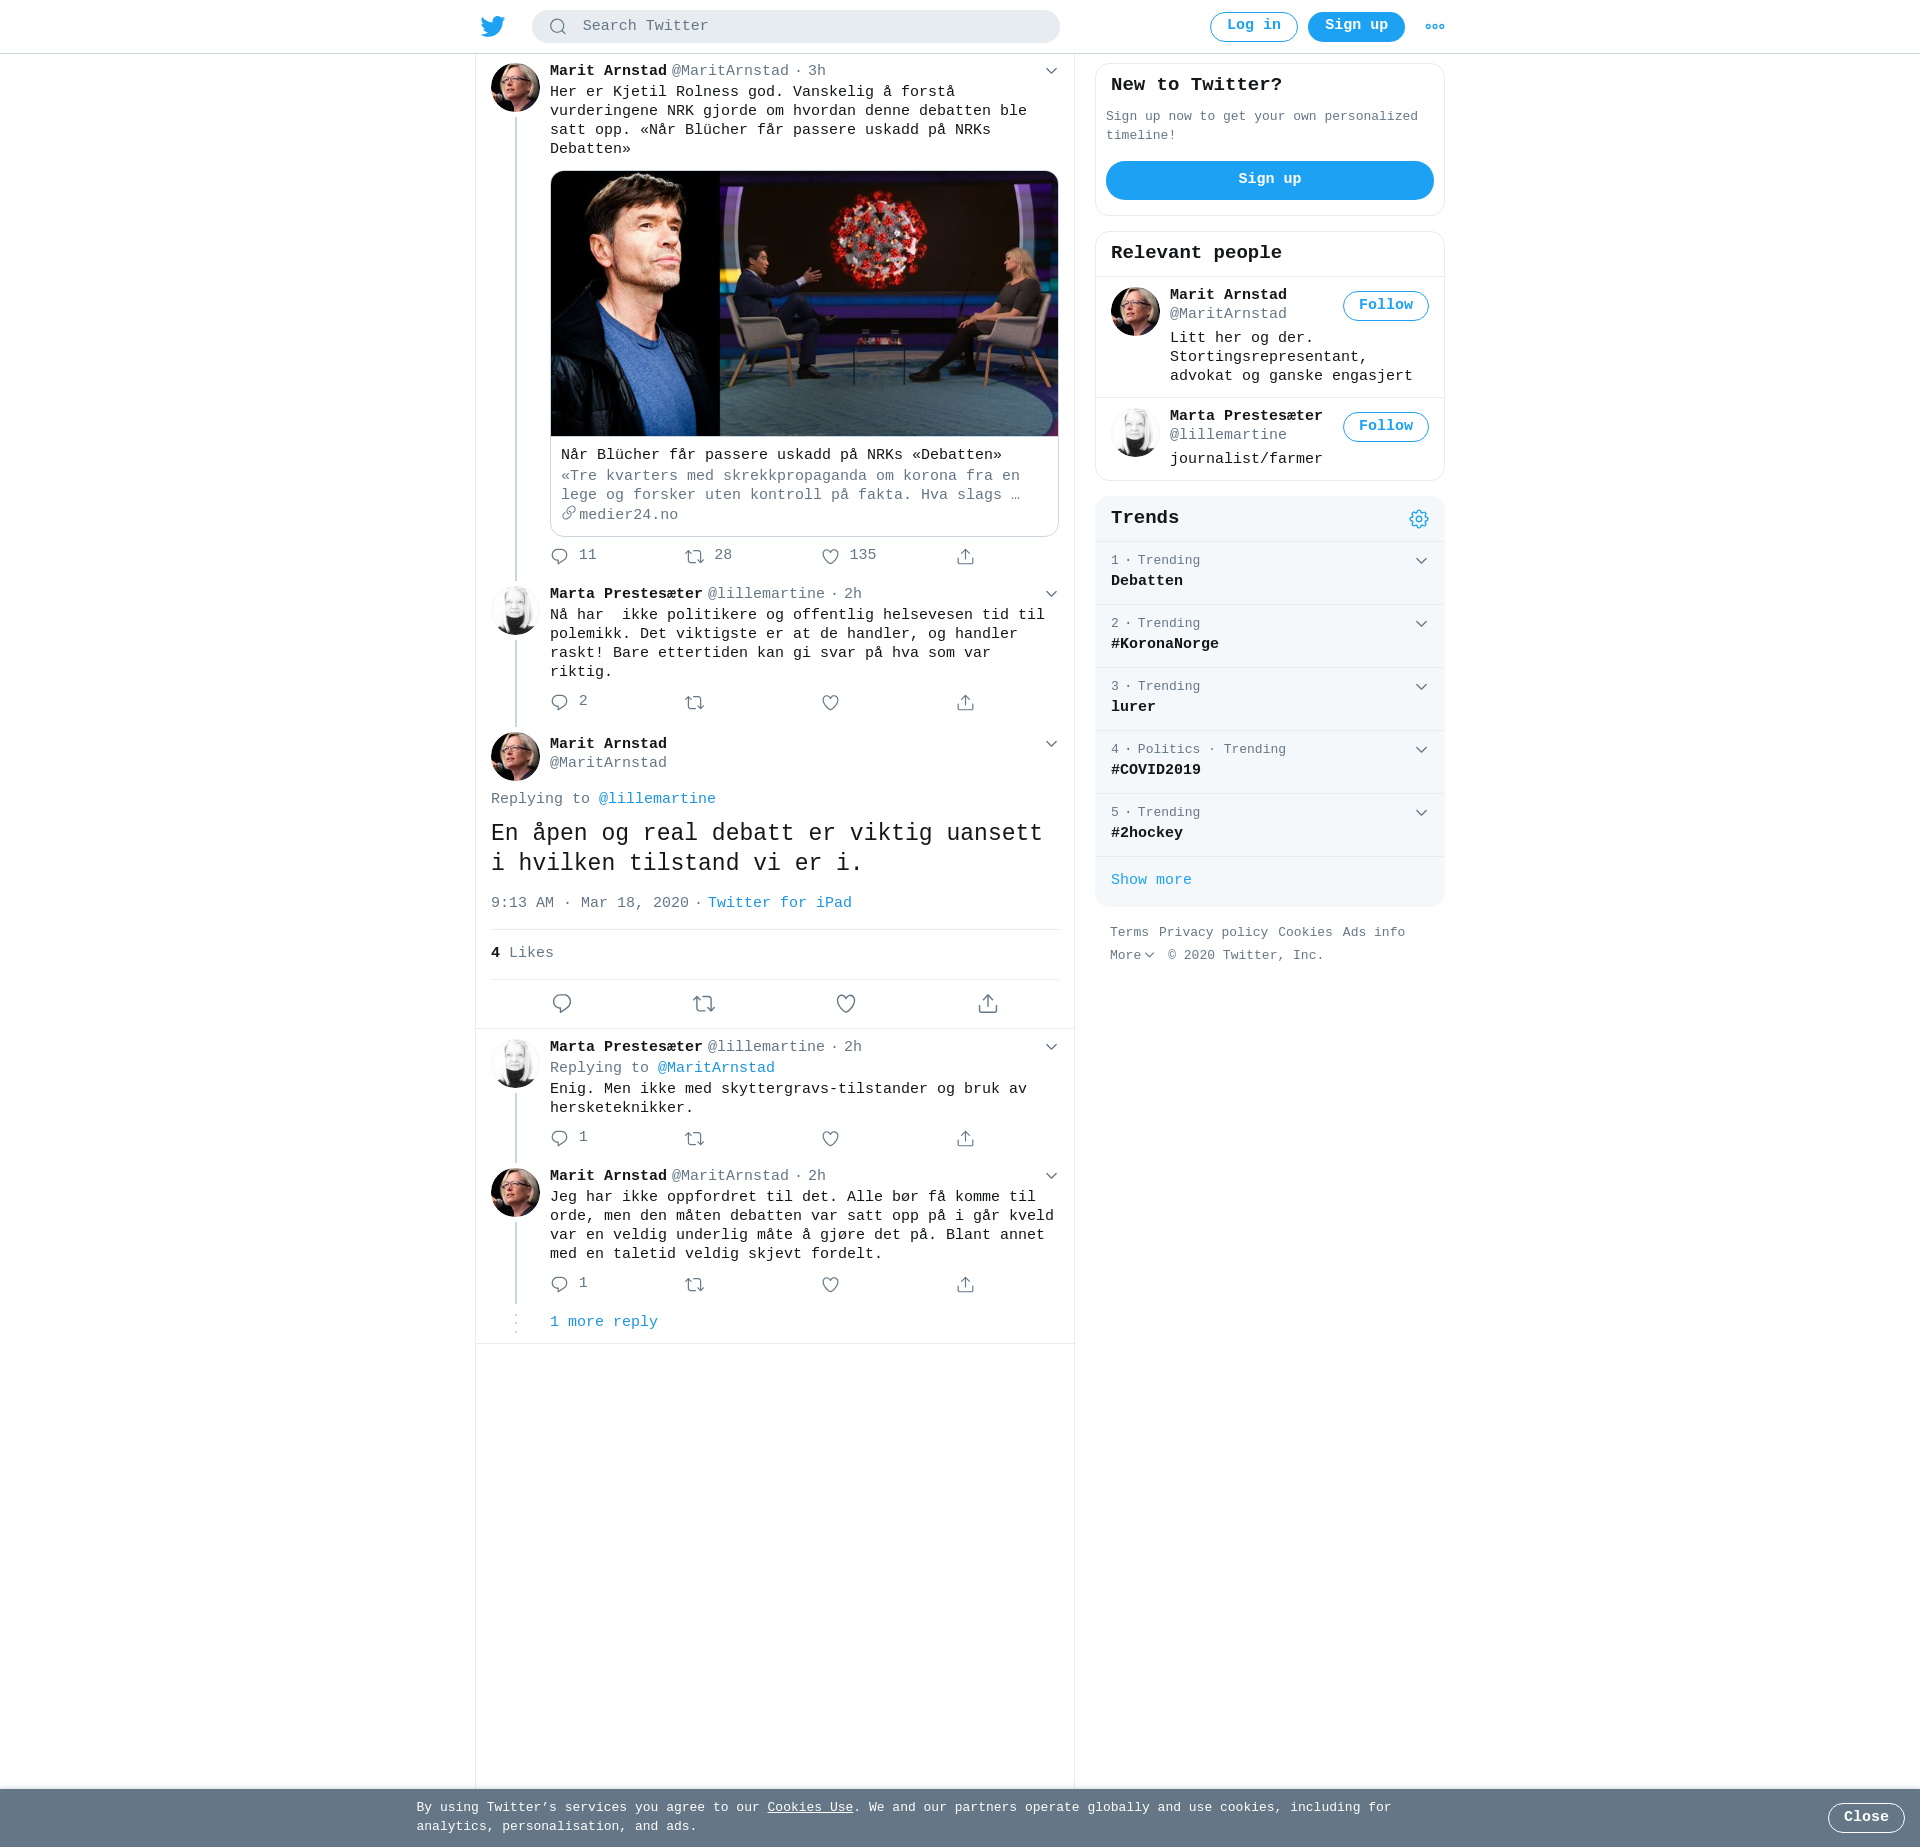The width and height of the screenshot is (1920, 1847).
Task: Open Cookies Use link in banner
Action: click(x=810, y=1808)
